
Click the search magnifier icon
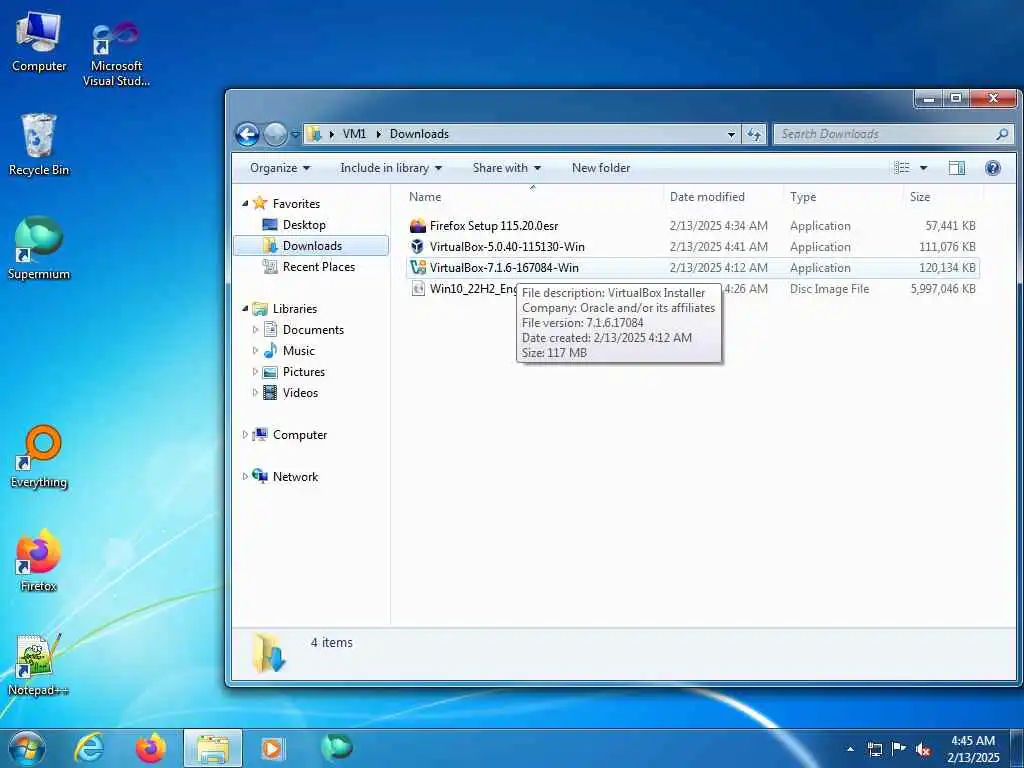[1002, 135]
